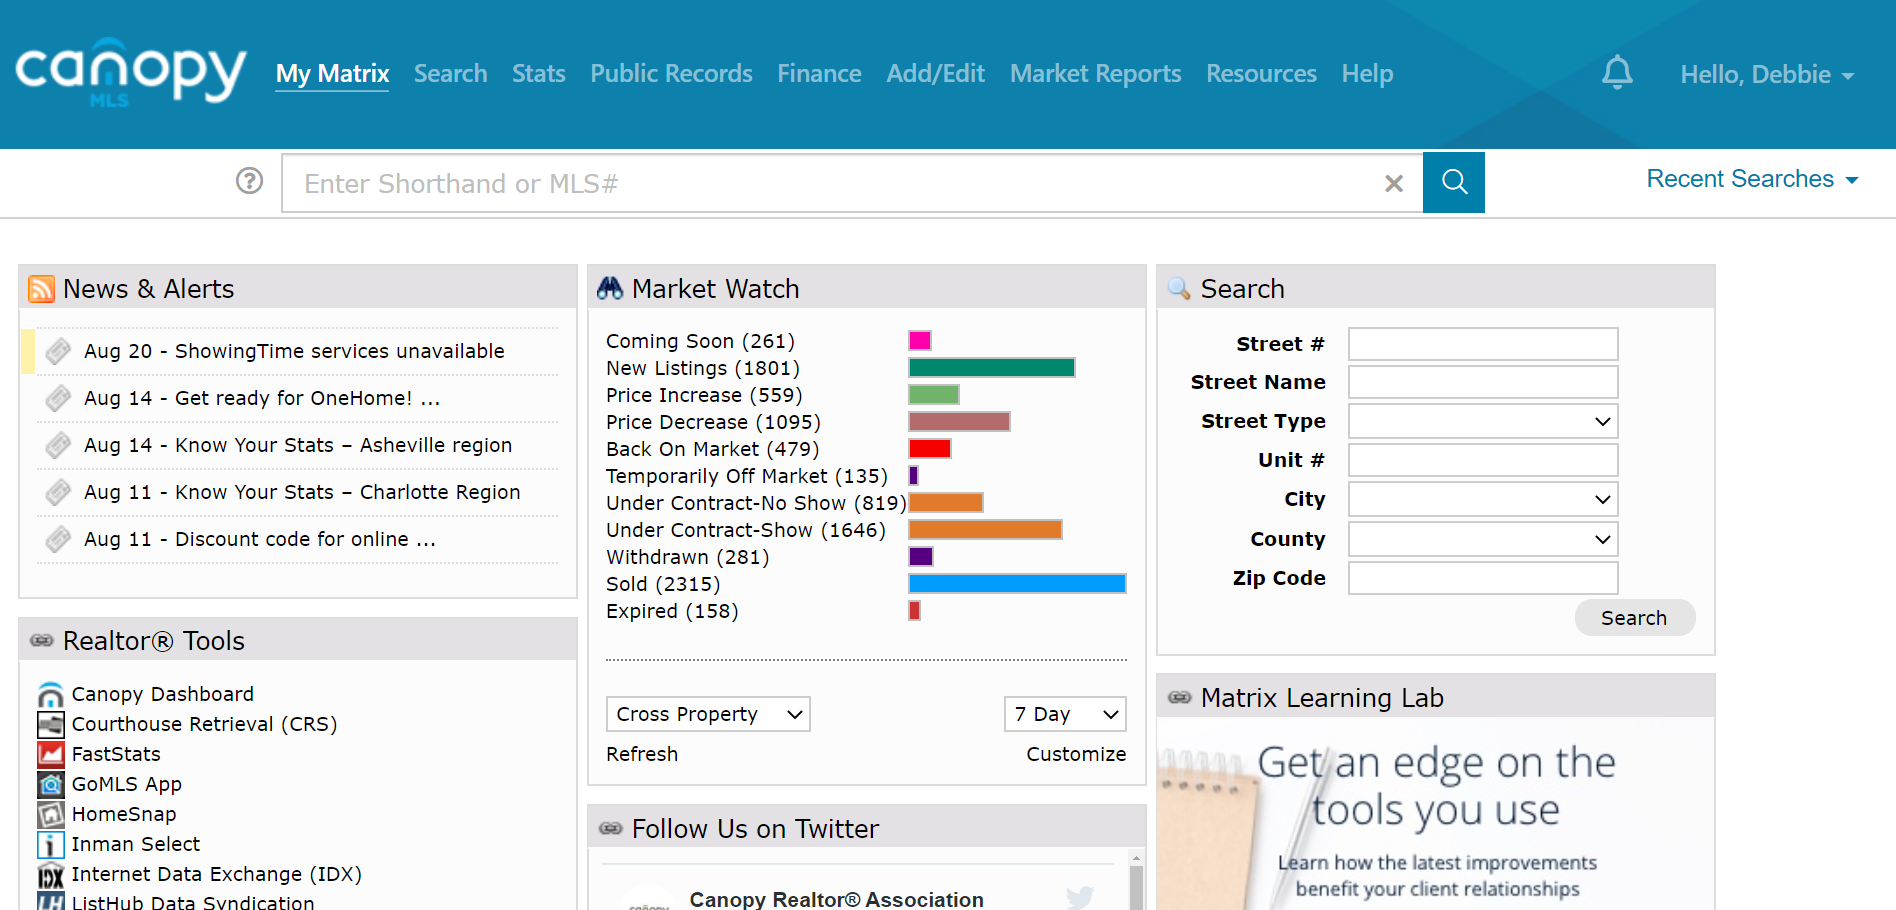Click the Canopy MLS logo
Image resolution: width=1896 pixels, height=910 pixels.
click(x=130, y=72)
